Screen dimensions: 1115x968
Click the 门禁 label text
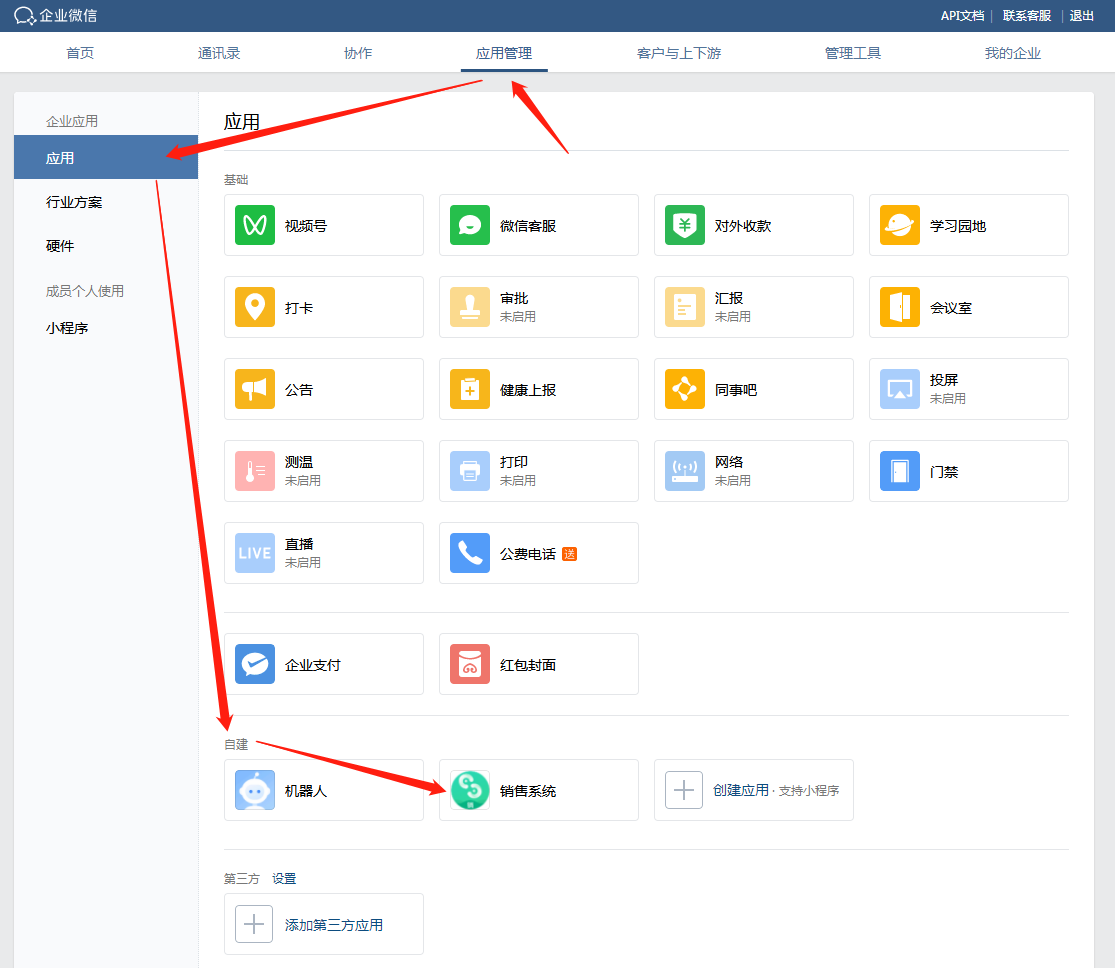pos(944,472)
